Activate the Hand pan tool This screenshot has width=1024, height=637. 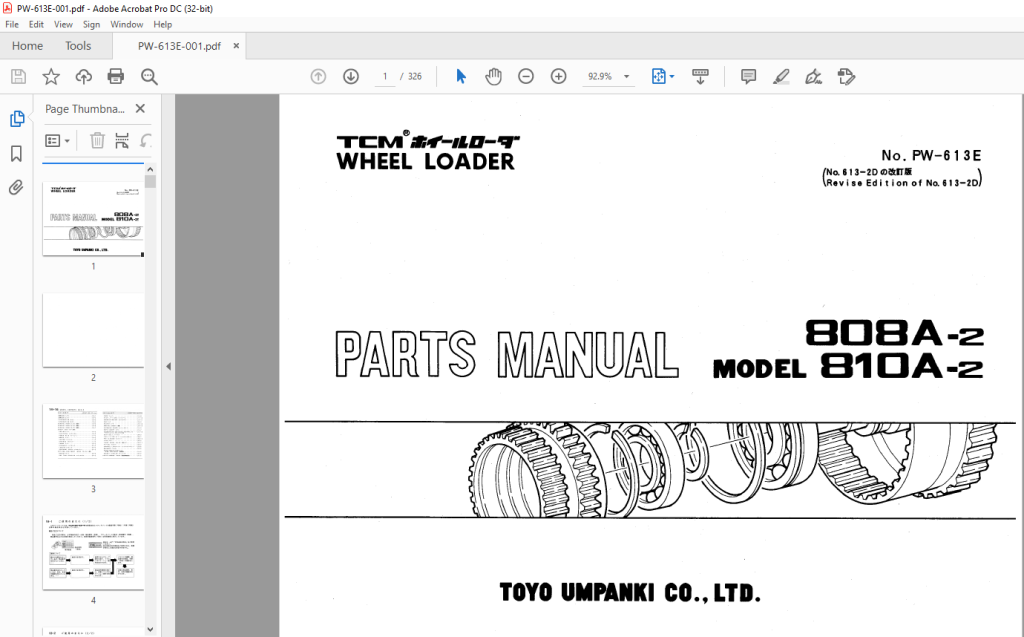494,76
